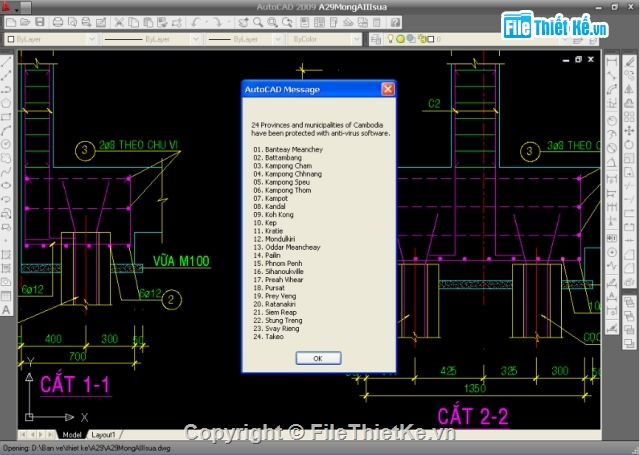Image resolution: width=640 pixels, height=455 pixels.
Task: Select the Rectangle draw tool
Action: click(x=6, y=117)
